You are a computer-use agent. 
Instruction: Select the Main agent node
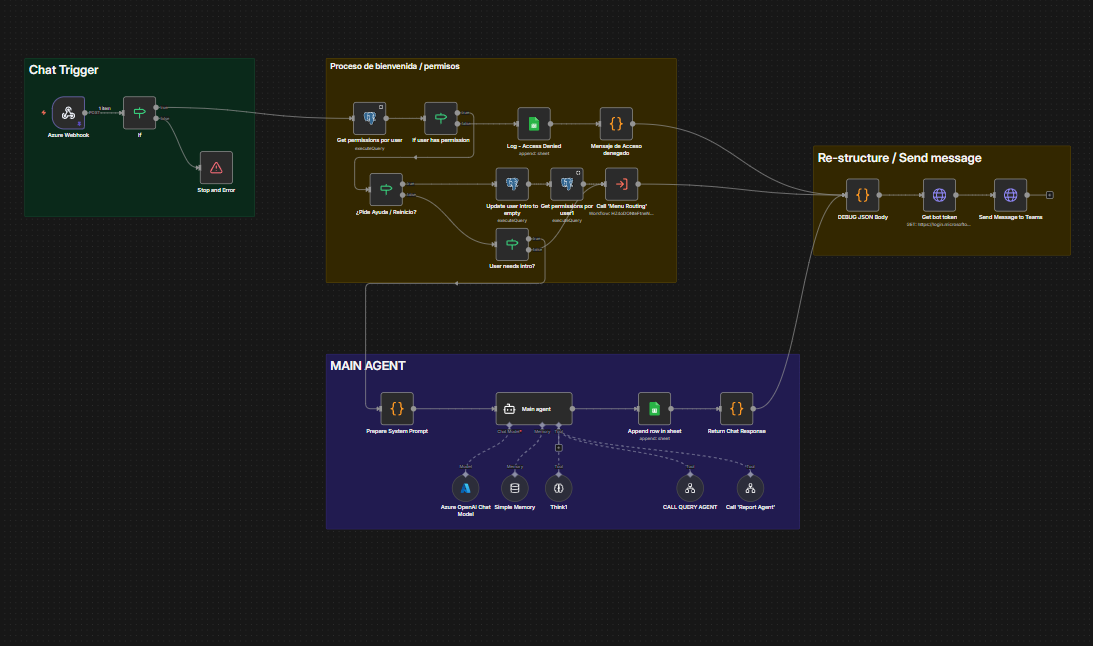tap(534, 408)
